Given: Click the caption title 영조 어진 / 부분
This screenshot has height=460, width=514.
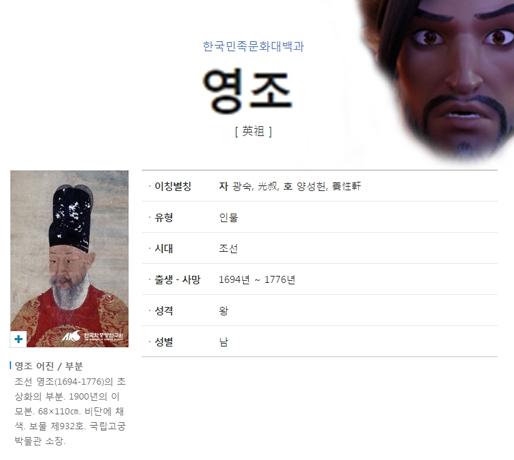Looking at the screenshot, I should point(49,366).
